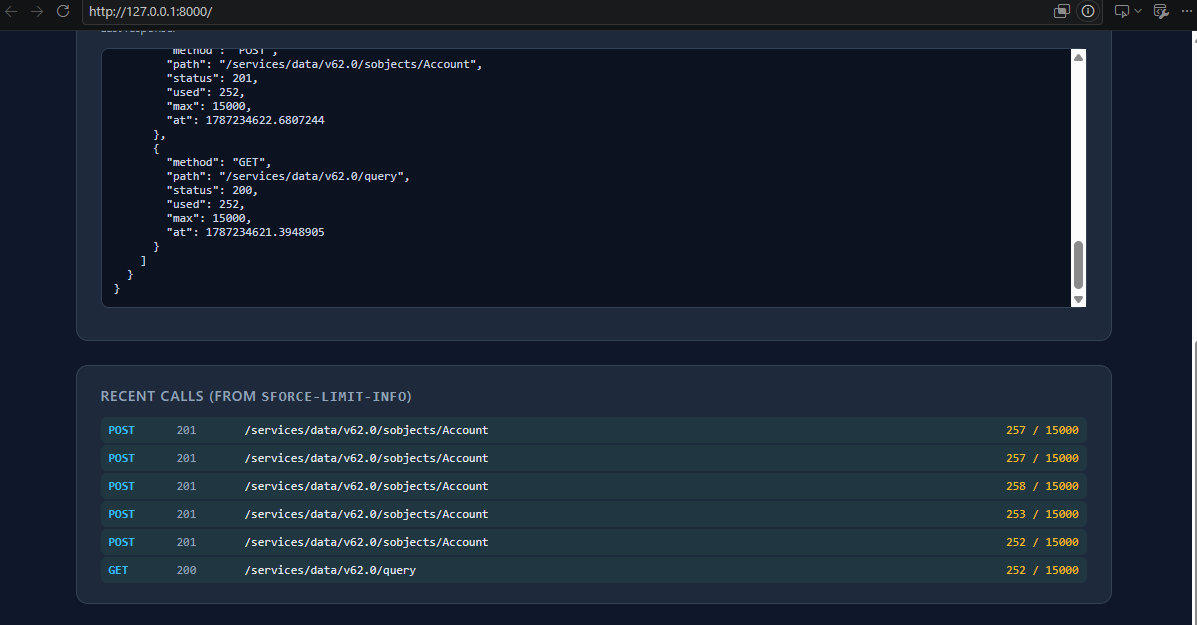Click the /services/data/v62.0/query path in recent calls
The image size is (1197, 625).
click(330, 570)
